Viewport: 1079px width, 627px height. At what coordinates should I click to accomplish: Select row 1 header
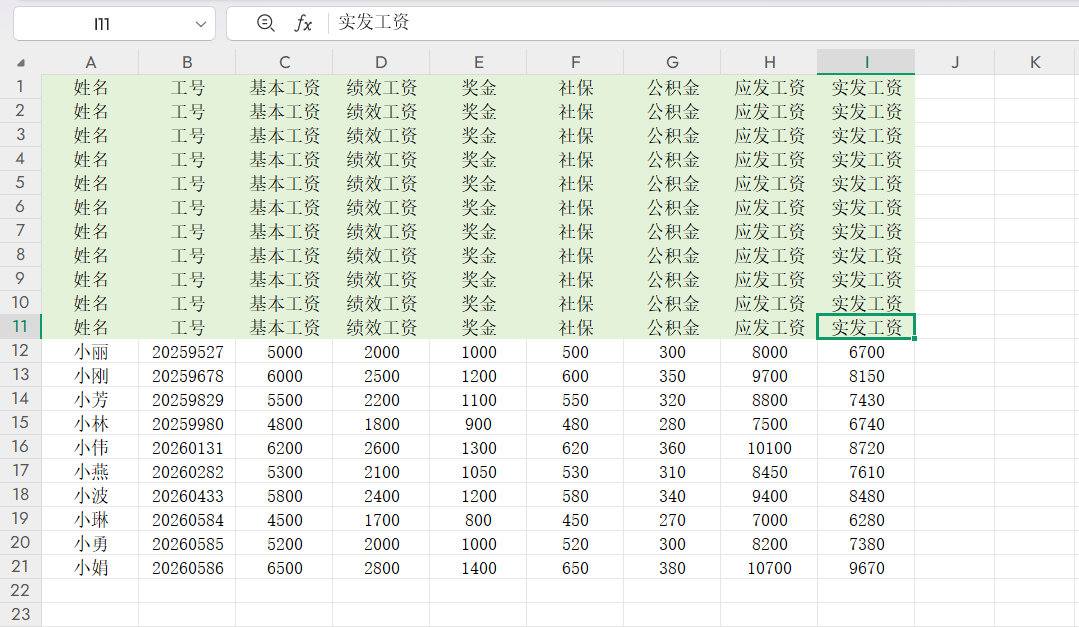click(20, 87)
